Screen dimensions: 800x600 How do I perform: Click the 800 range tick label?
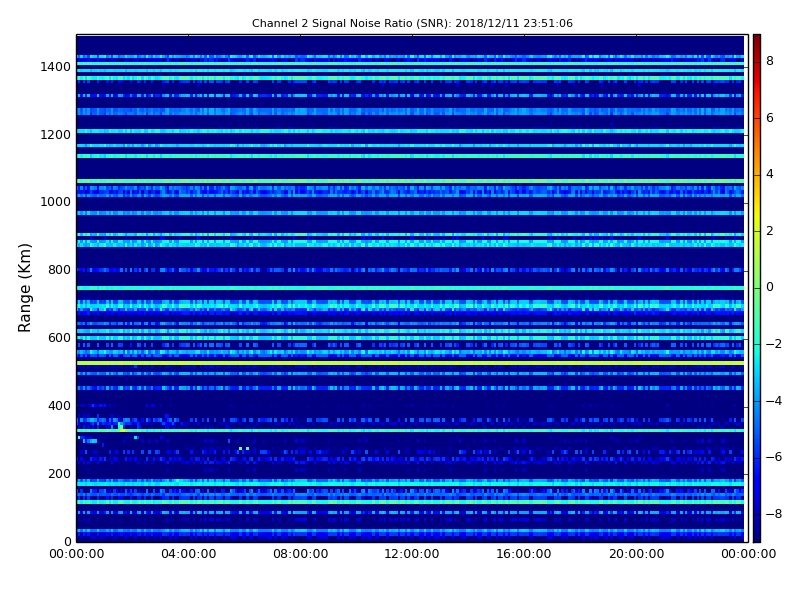[x=59, y=270]
